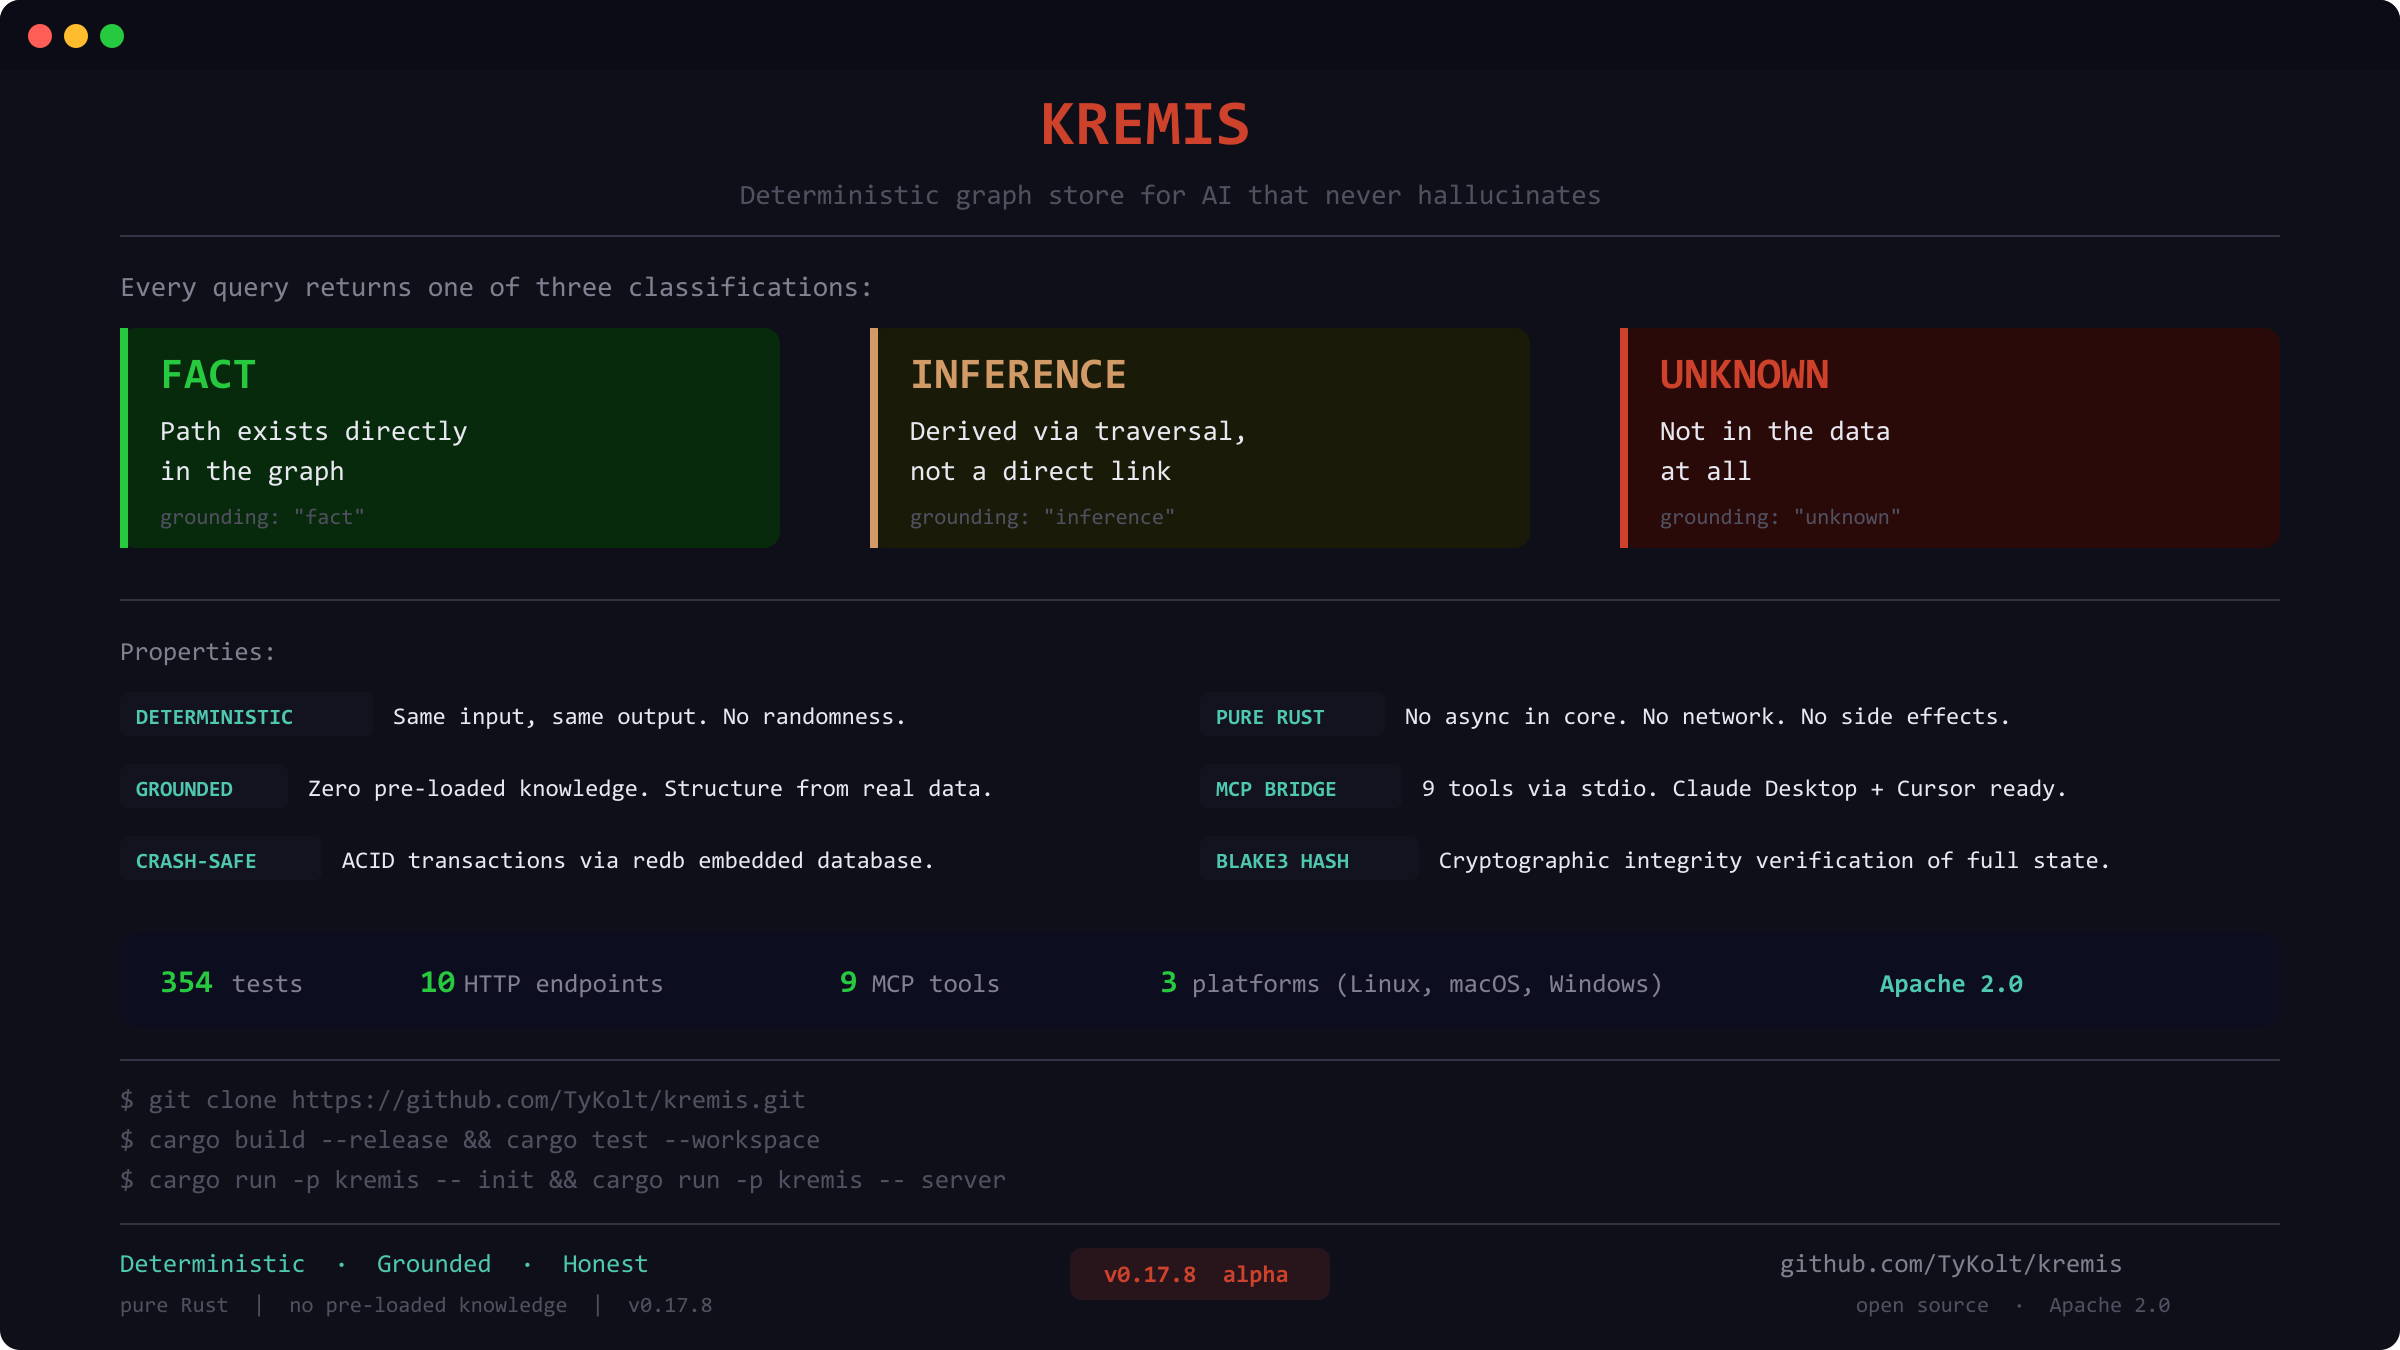Select the CRASH-SAFE property badge
This screenshot has height=1350, width=2400.
pos(219,859)
